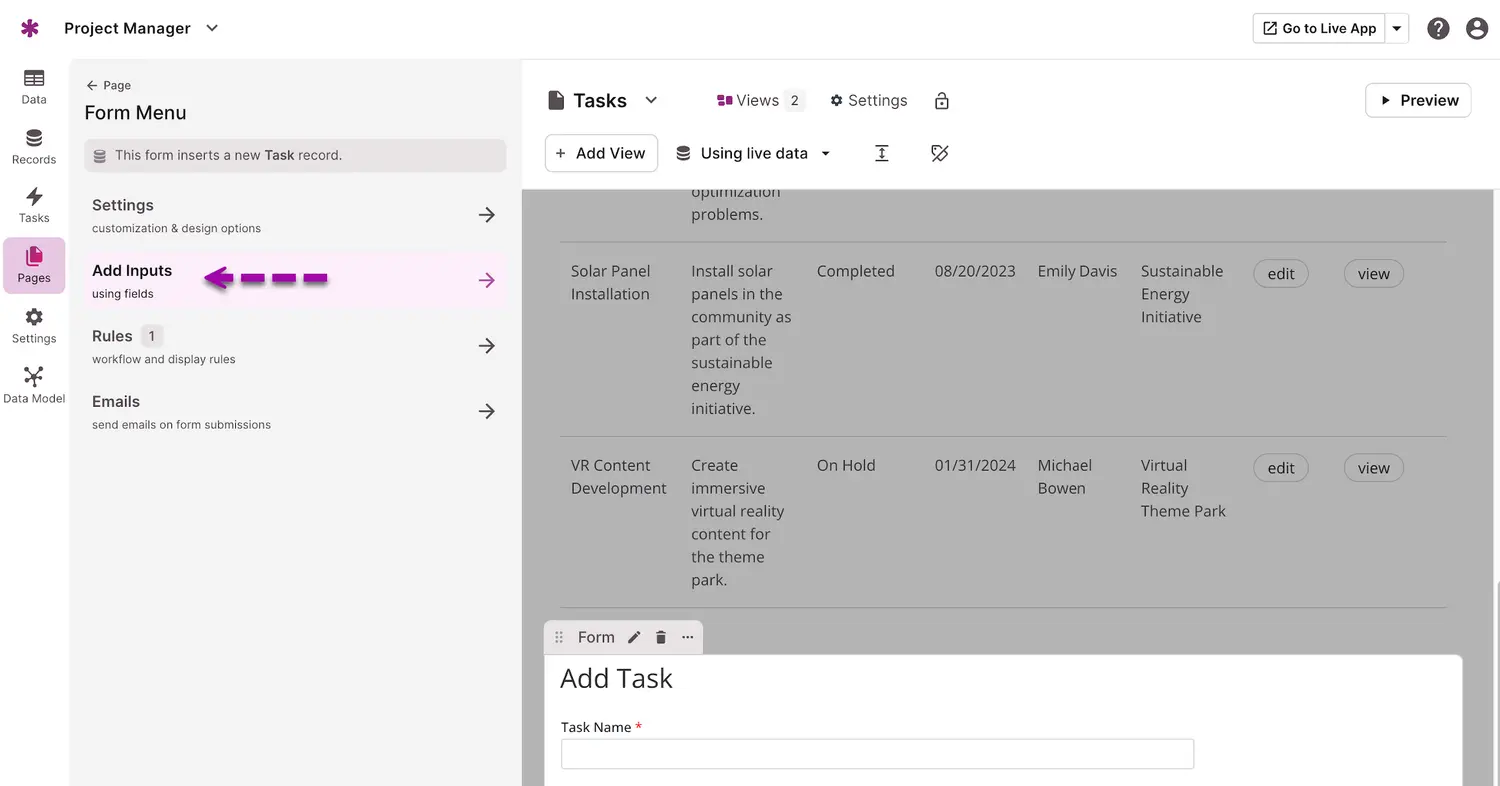Expand the Tasks page dropdown
This screenshot has width=1500, height=786.
[651, 100]
